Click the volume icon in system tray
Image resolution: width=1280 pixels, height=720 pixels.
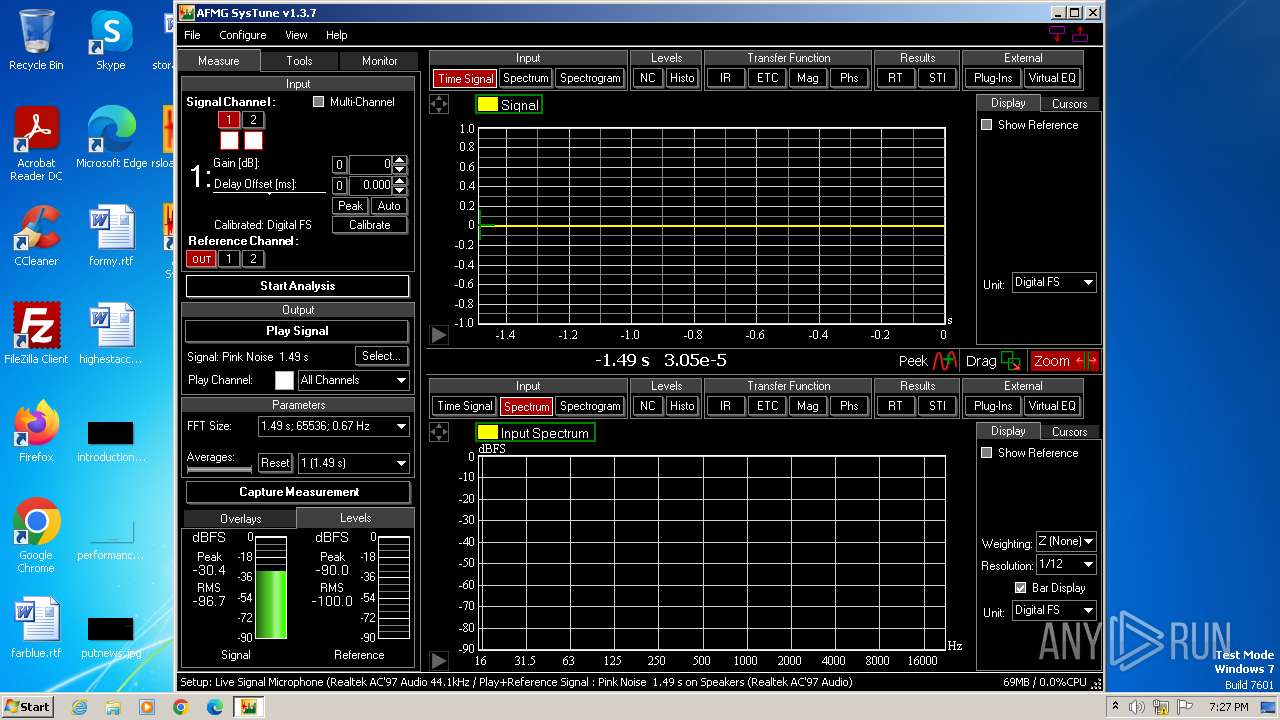[x=1137, y=707]
